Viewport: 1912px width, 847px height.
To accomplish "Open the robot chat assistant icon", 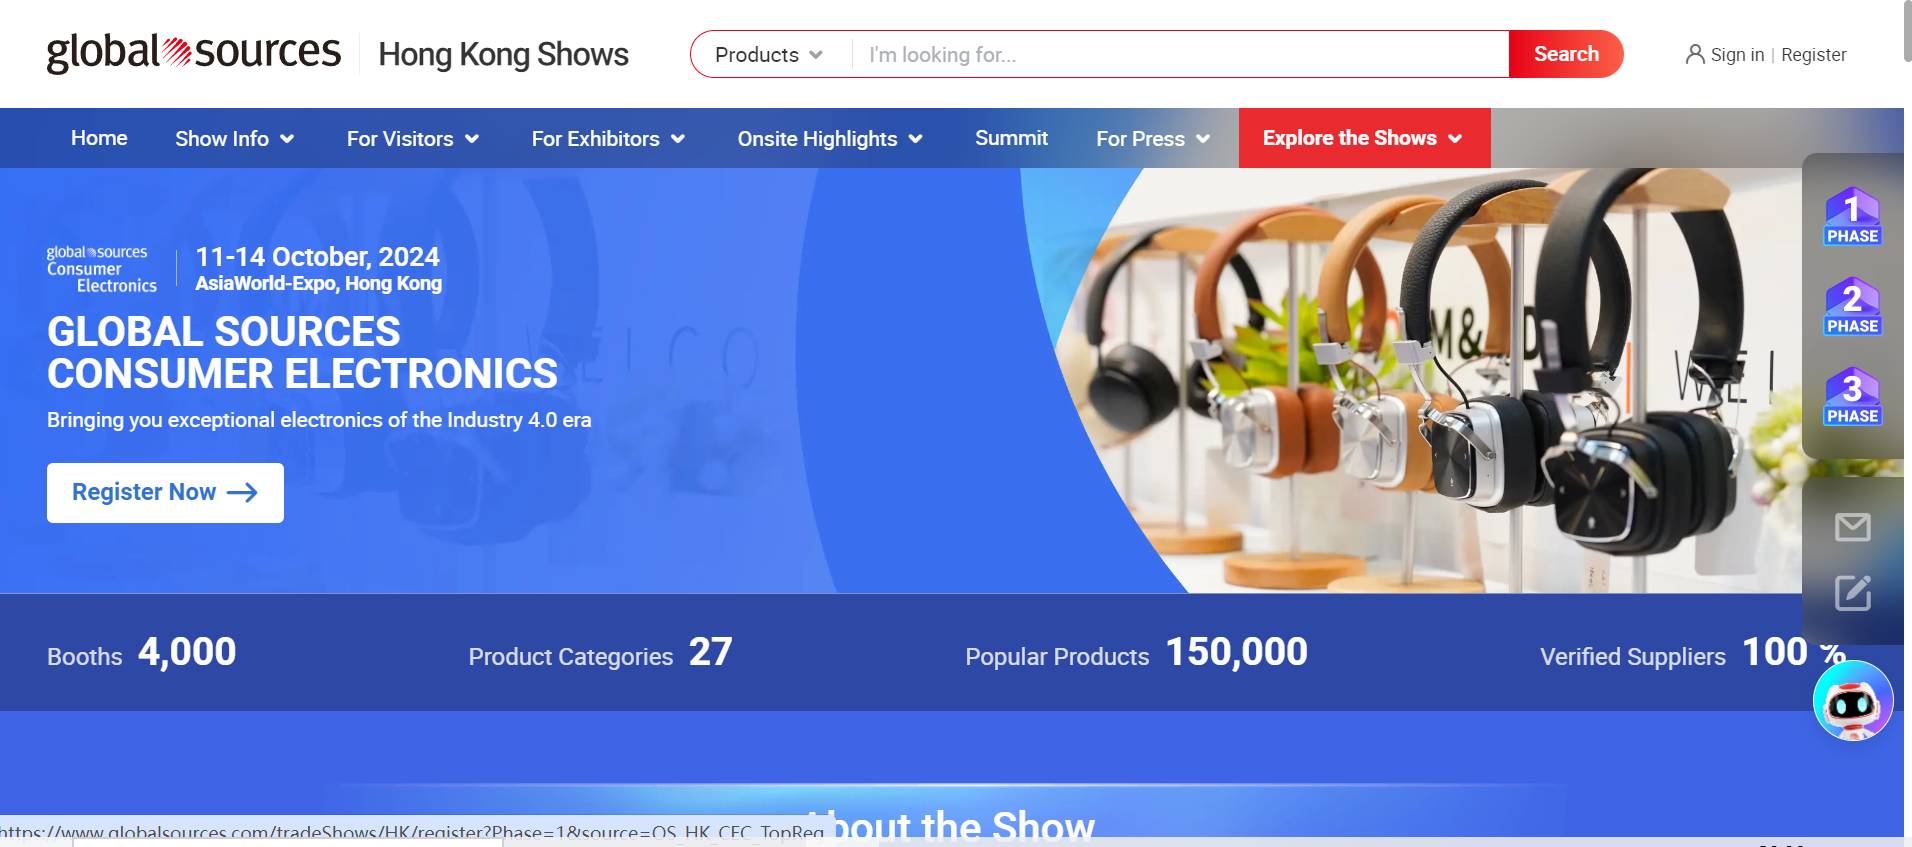I will point(1852,701).
